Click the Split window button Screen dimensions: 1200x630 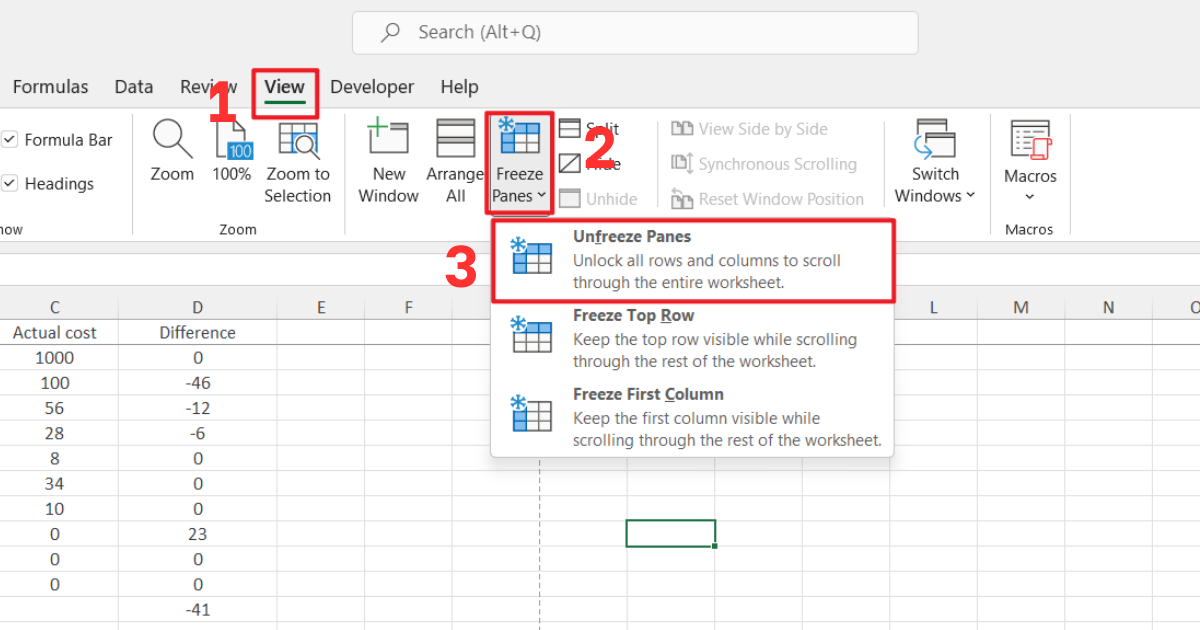point(589,129)
